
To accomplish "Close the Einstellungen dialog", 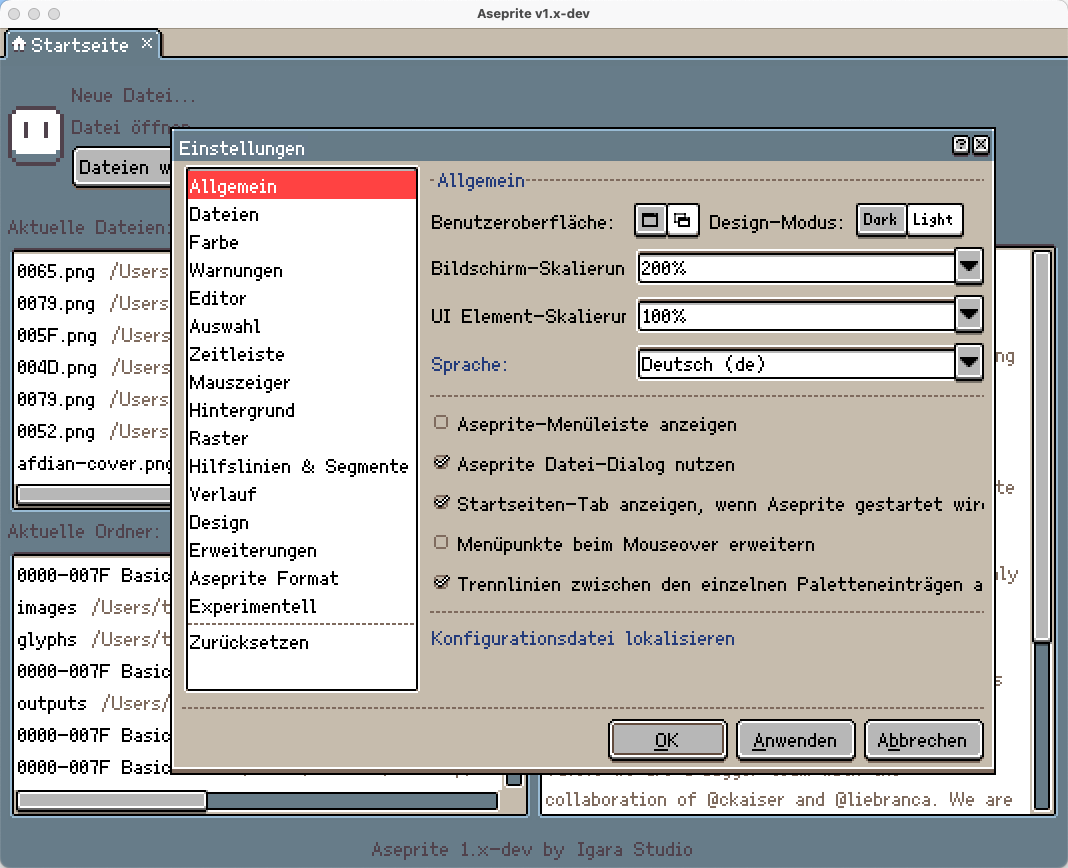I will coord(981,144).
